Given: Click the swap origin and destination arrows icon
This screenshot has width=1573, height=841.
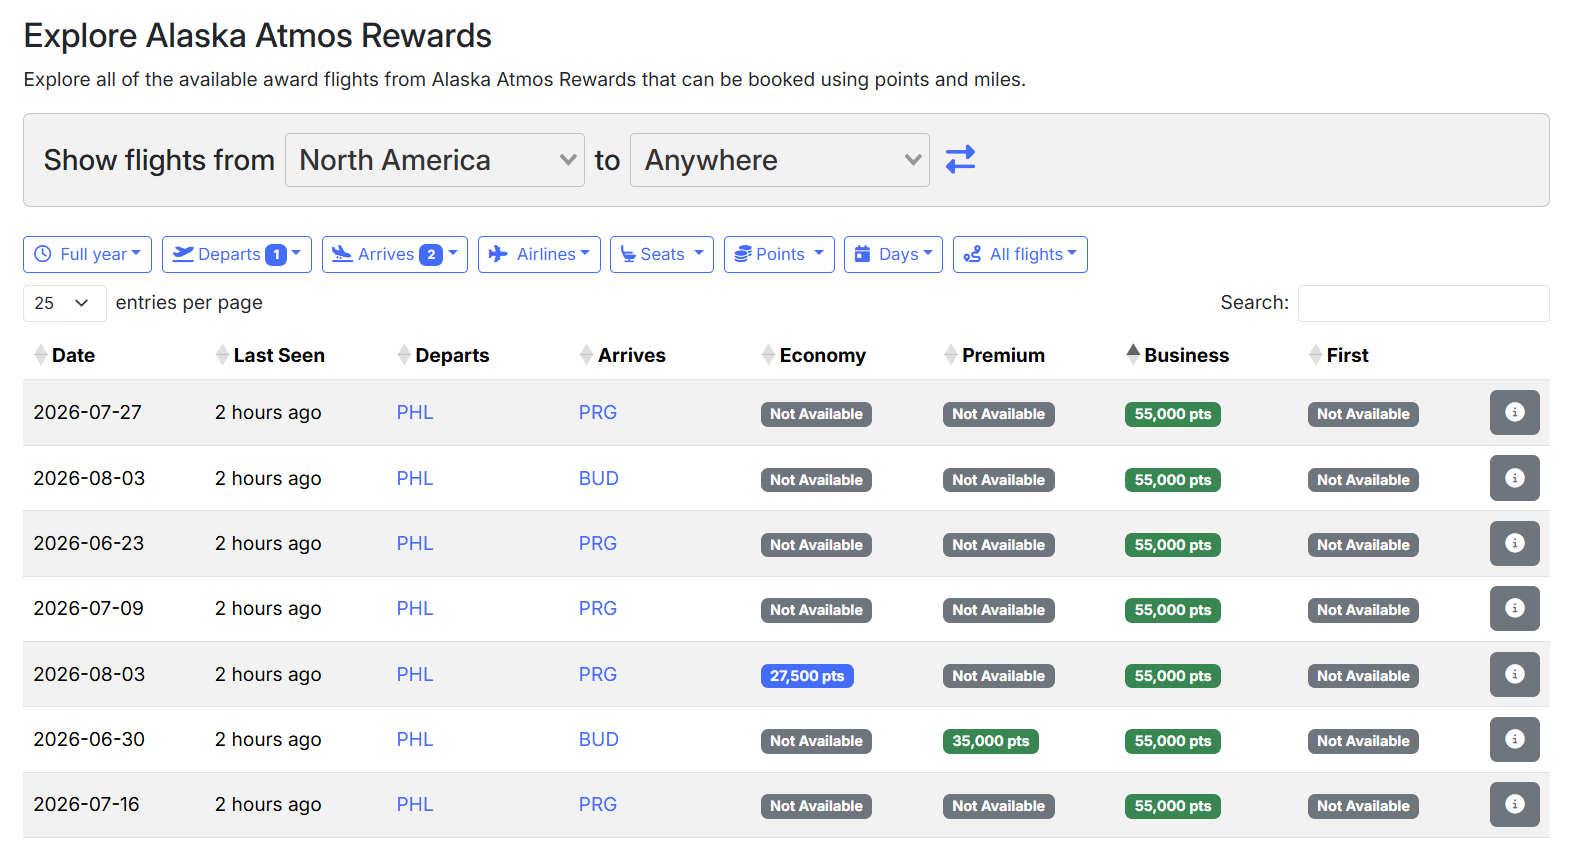Looking at the screenshot, I should (x=960, y=160).
